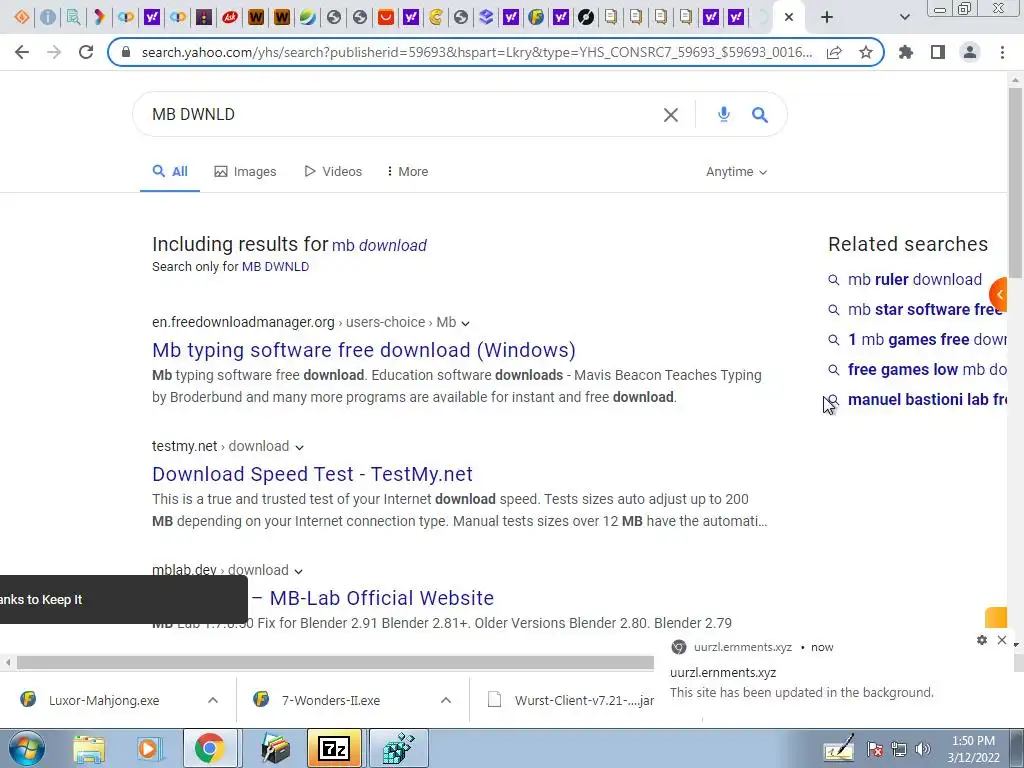Open downloaded Luxor-Mahjong.exe file
1024x768 pixels.
pyautogui.click(x=103, y=700)
